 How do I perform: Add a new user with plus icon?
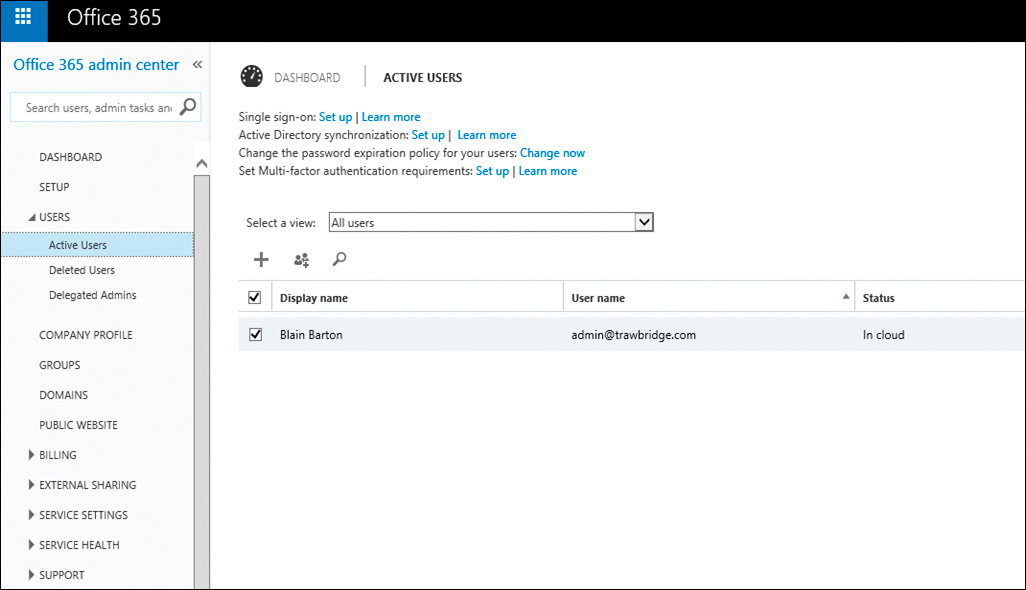[261, 260]
